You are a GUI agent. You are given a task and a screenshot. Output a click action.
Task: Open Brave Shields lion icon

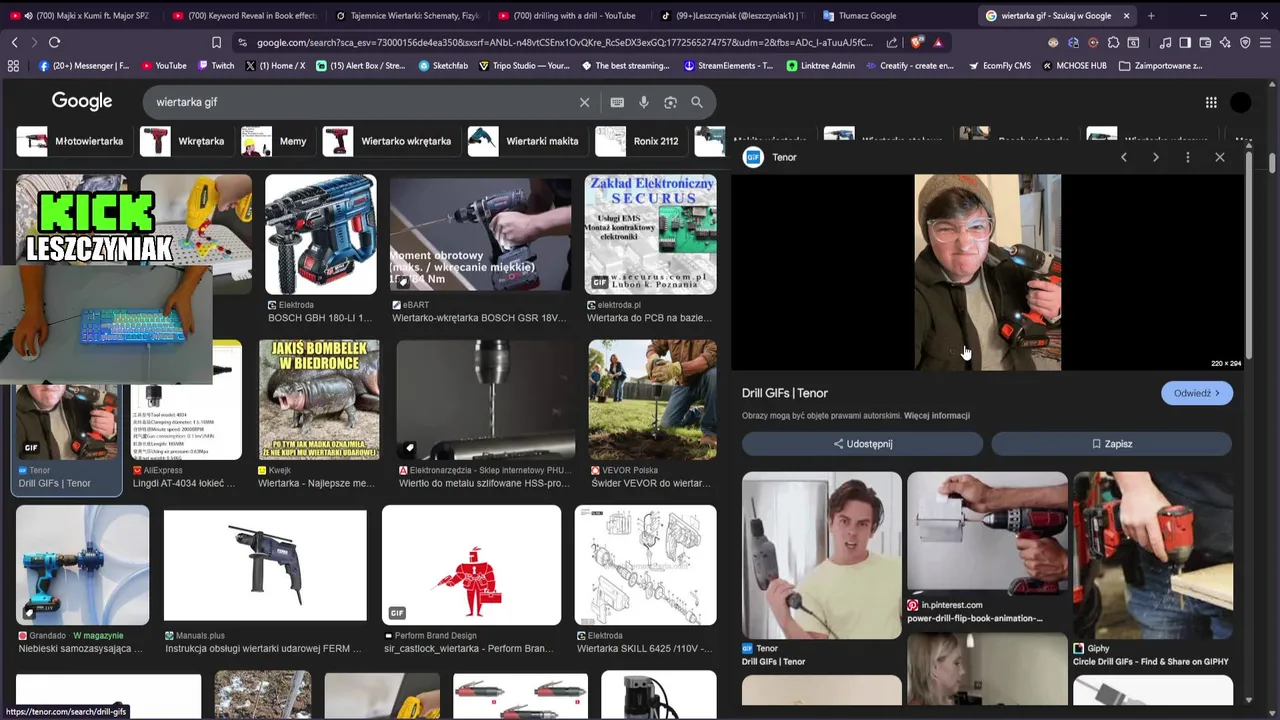[x=917, y=42]
